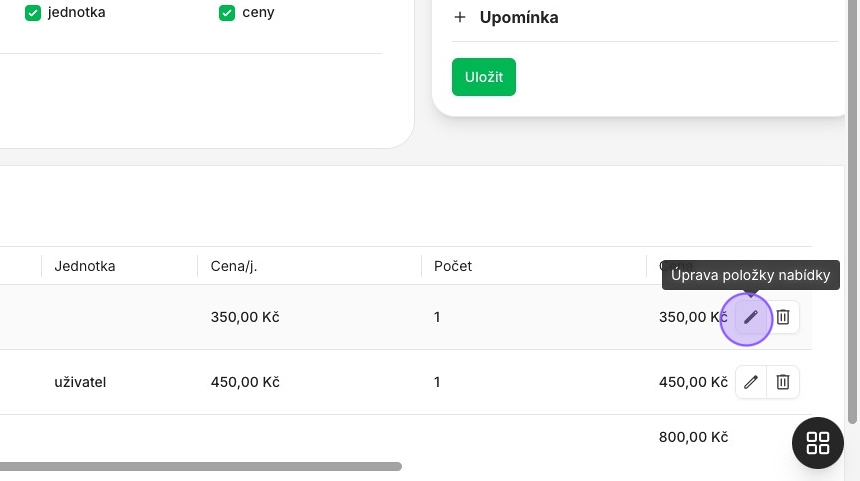
Task: Uncheck the jednotka checkbox
Action: (x=33, y=13)
